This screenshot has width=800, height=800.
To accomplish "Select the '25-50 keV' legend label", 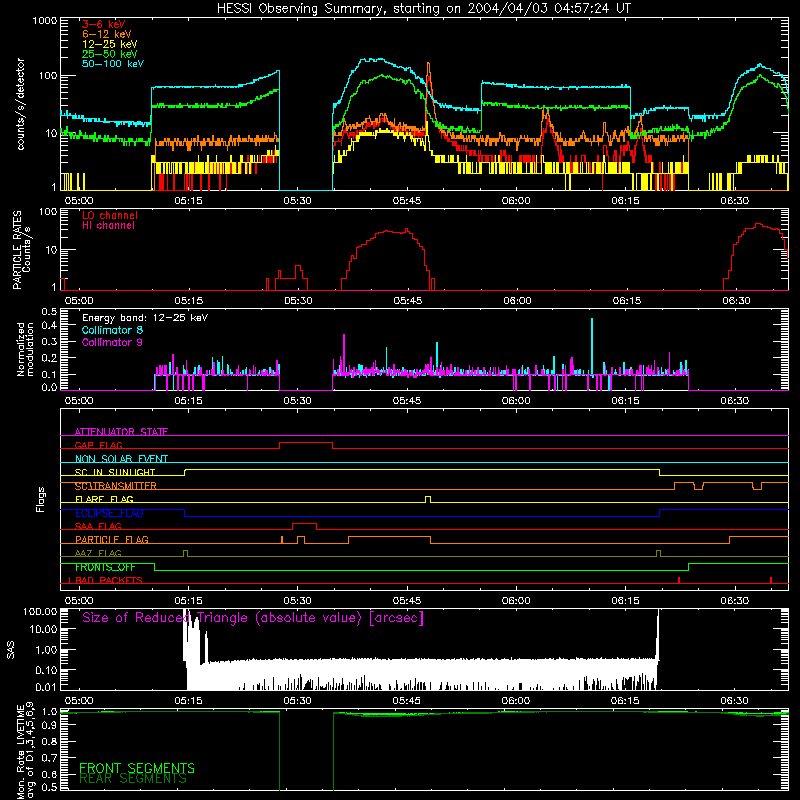I will 110,54.
